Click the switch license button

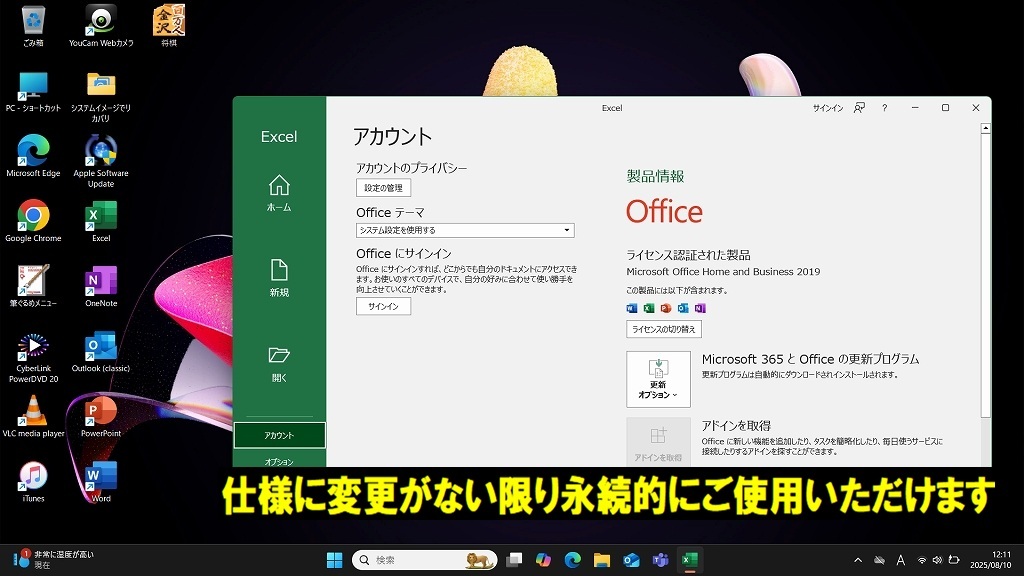(664, 329)
